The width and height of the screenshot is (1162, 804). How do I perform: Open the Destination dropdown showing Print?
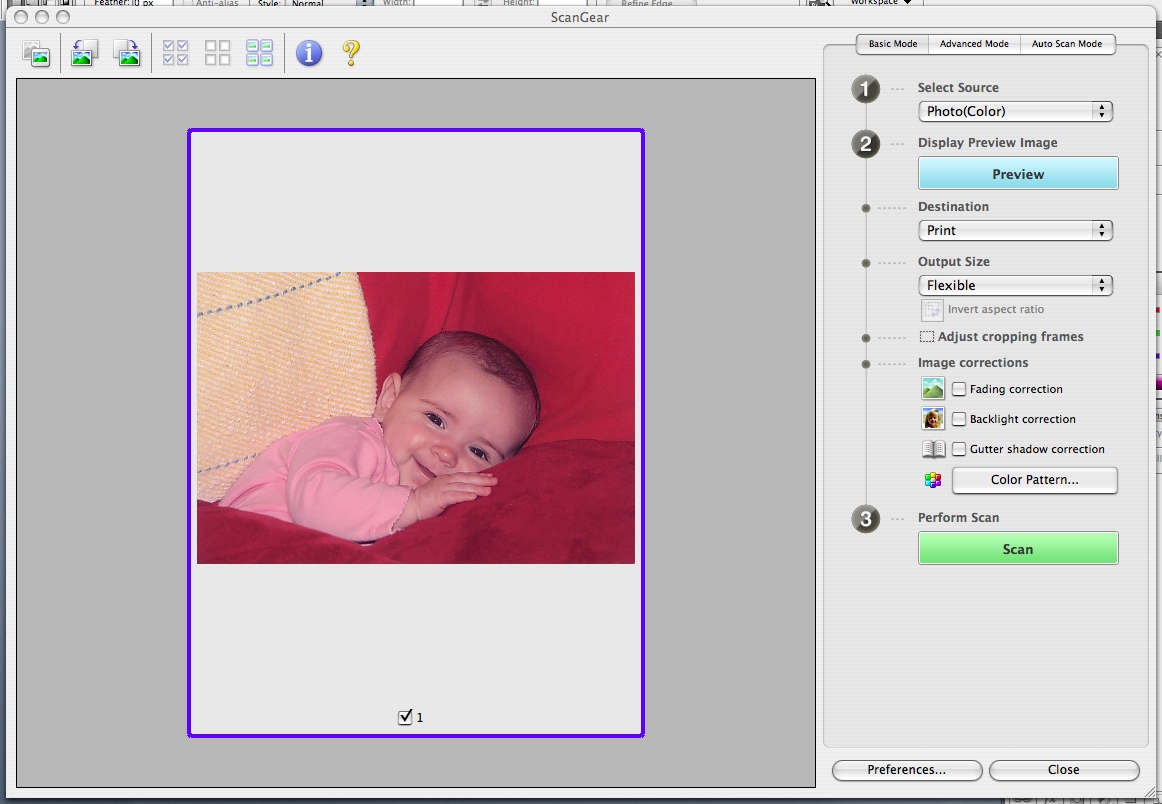1015,230
